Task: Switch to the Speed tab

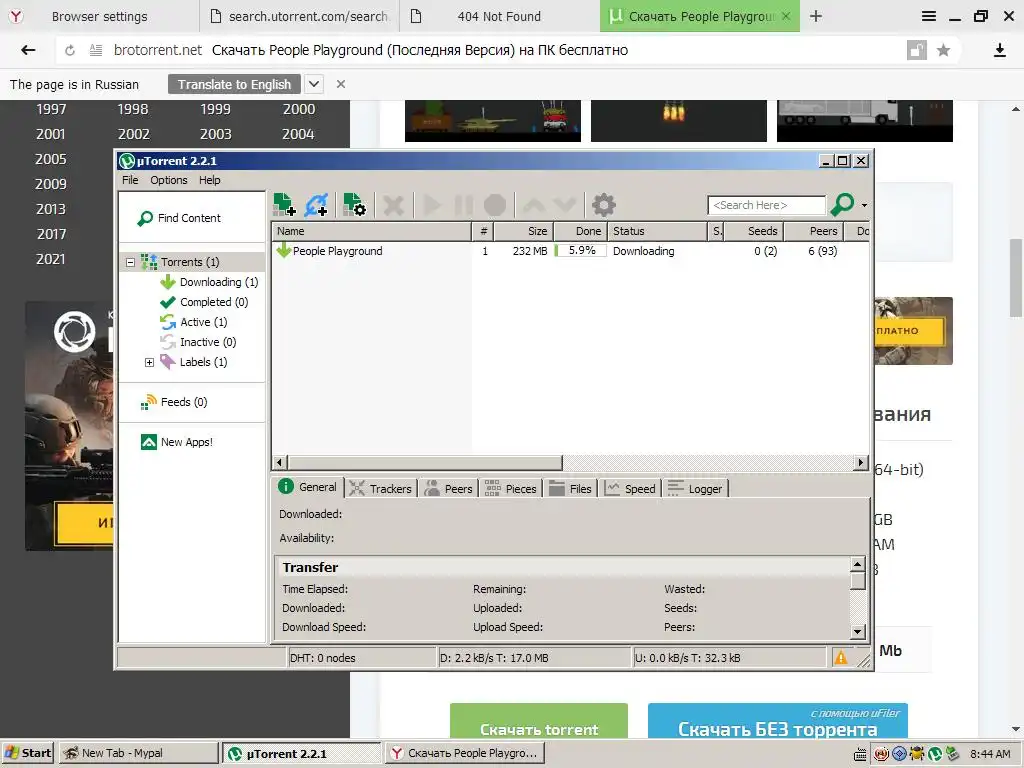Action: point(630,489)
